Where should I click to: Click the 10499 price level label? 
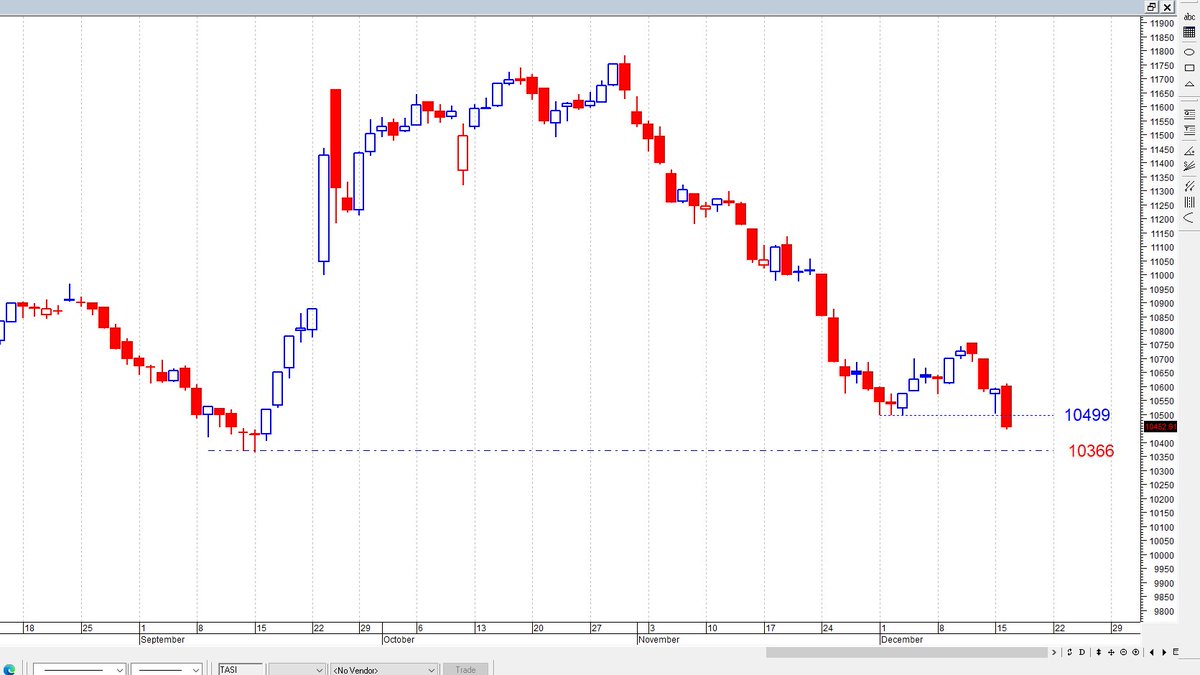(x=1087, y=415)
